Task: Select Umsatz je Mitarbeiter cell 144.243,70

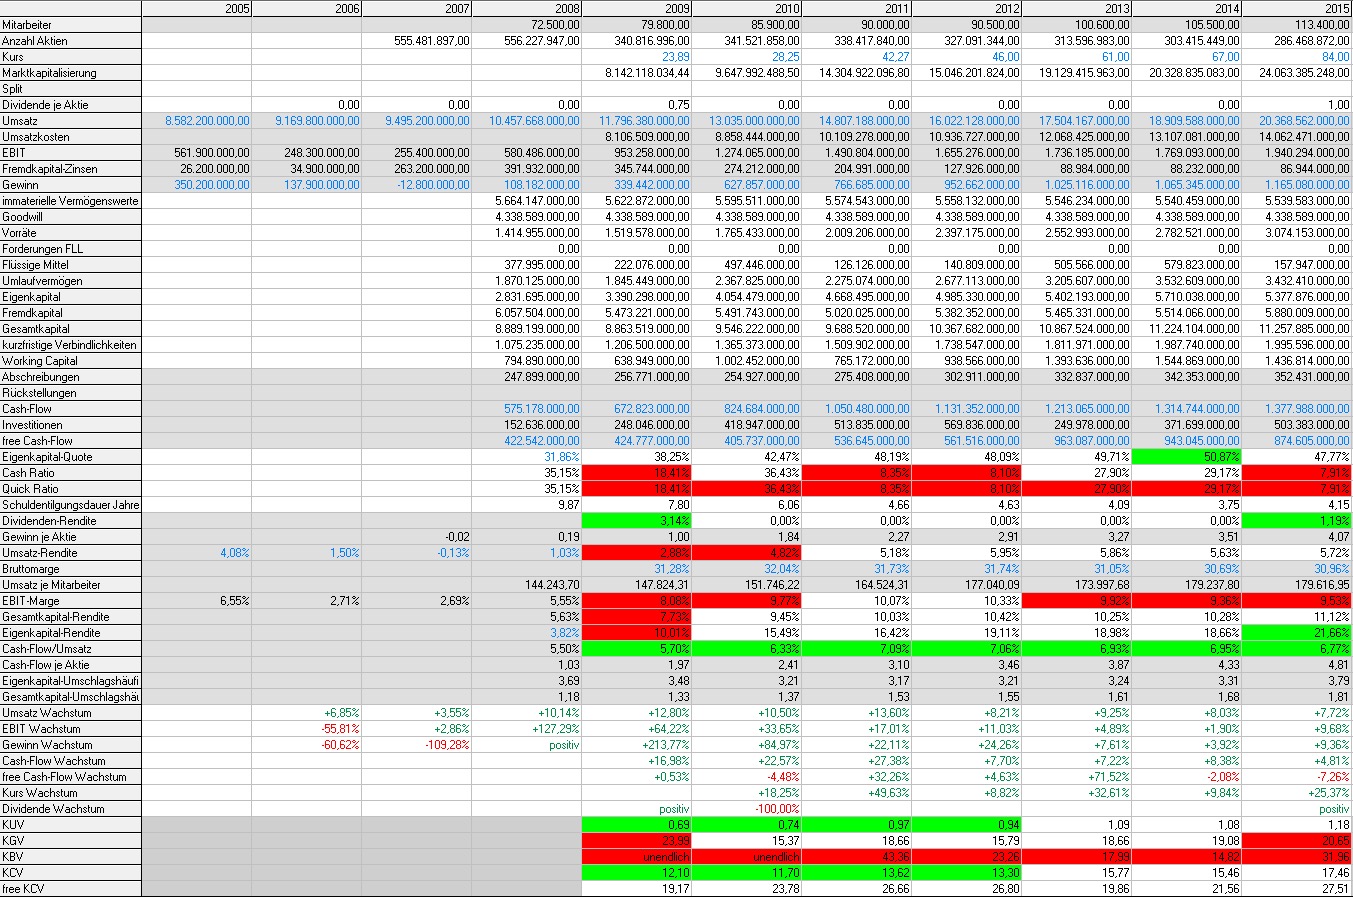Action: pos(527,584)
